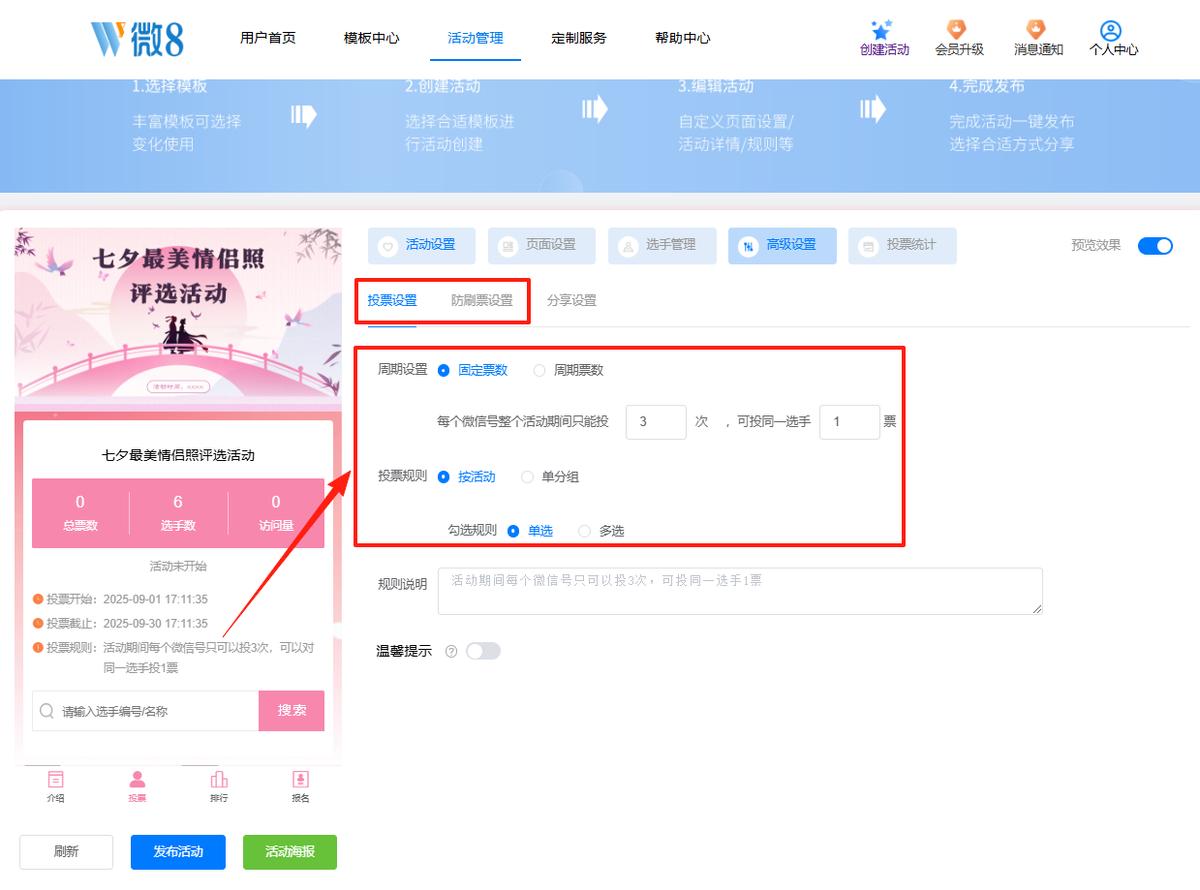Click the green 活动海报 button
The width and height of the screenshot is (1200, 890).
[290, 852]
